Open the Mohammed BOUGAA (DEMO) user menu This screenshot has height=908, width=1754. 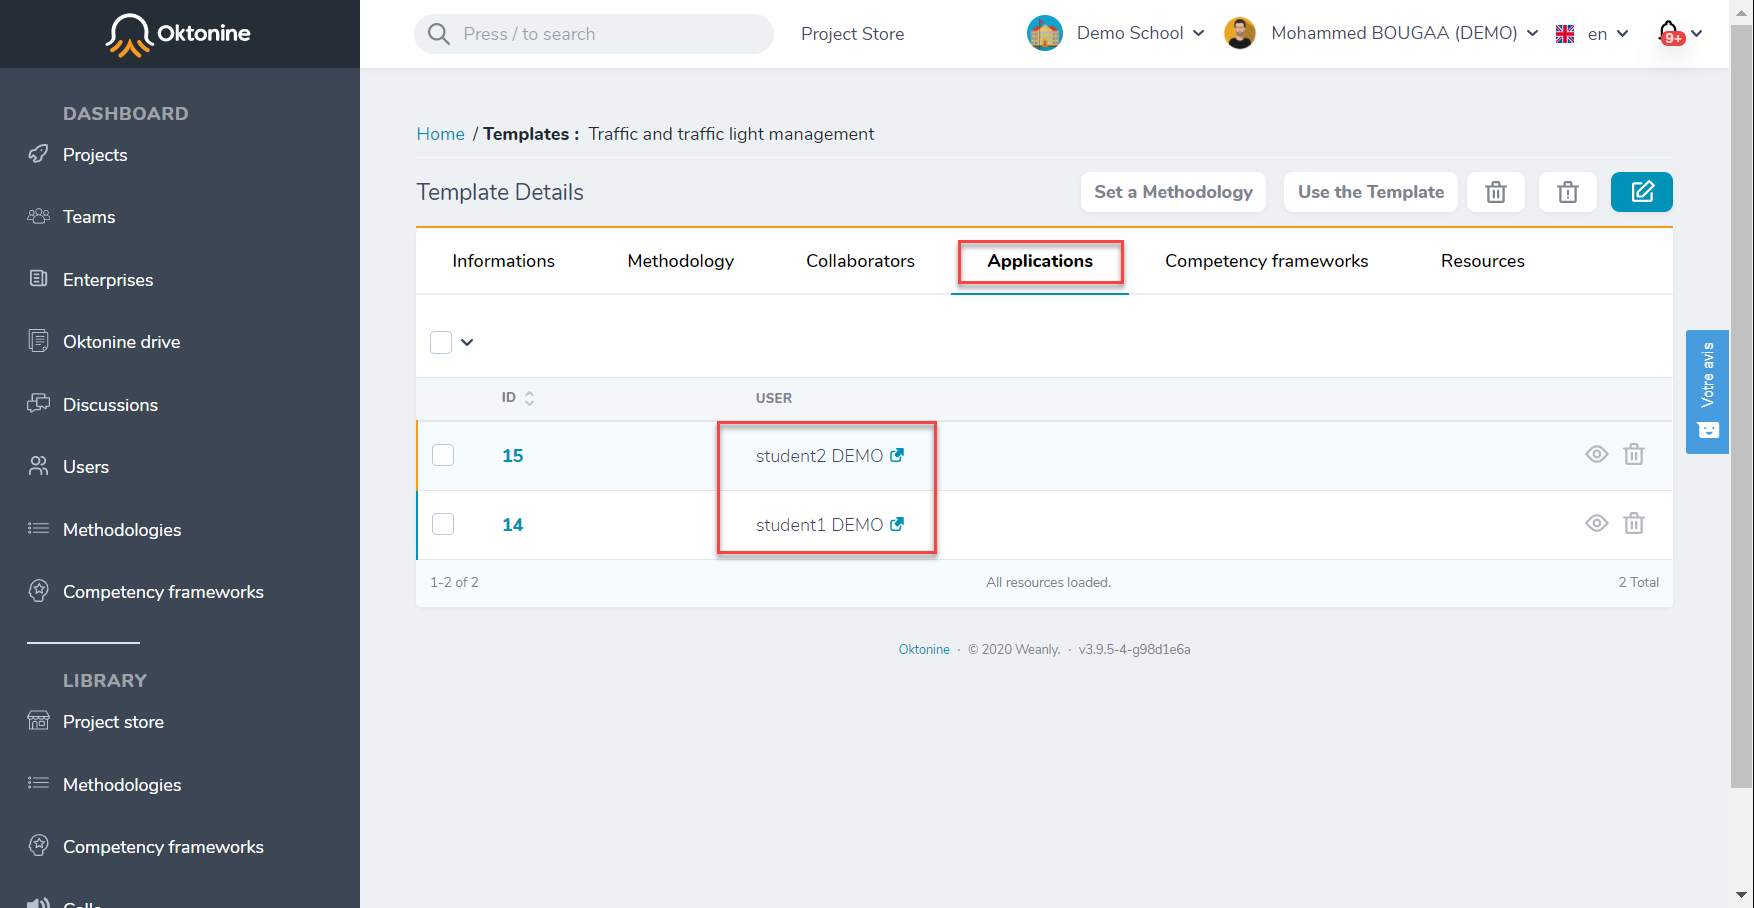(x=1404, y=33)
